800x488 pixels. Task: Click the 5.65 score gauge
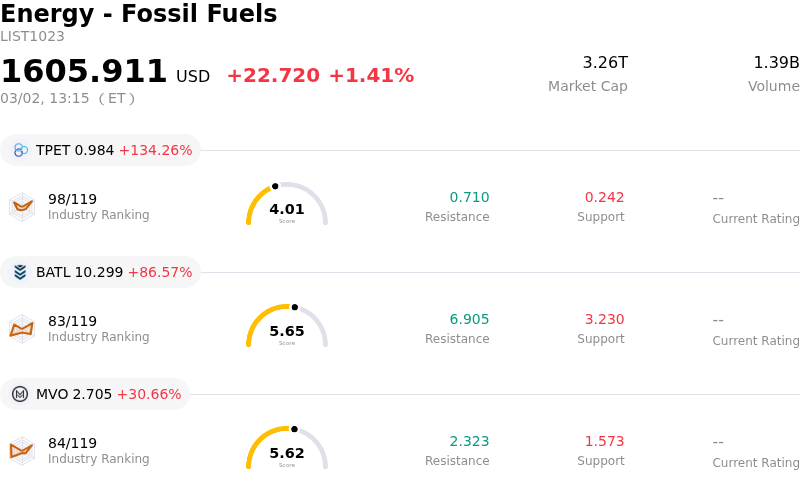[287, 327]
